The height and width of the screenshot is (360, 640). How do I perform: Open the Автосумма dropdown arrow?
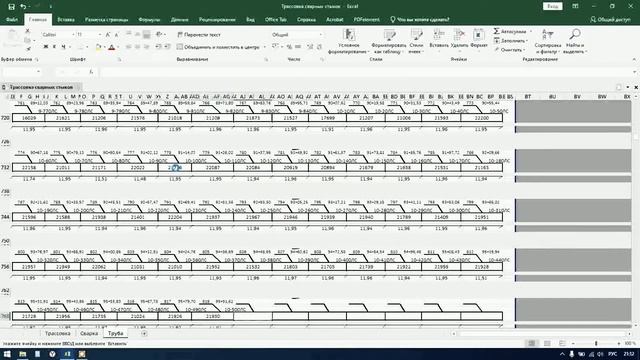click(x=531, y=31)
